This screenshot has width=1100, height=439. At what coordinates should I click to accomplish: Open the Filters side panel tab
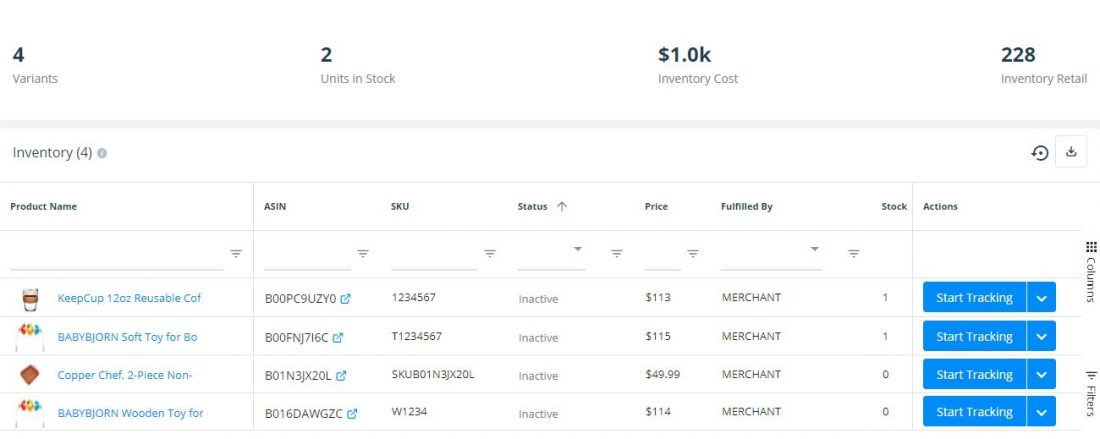tap(1091, 393)
